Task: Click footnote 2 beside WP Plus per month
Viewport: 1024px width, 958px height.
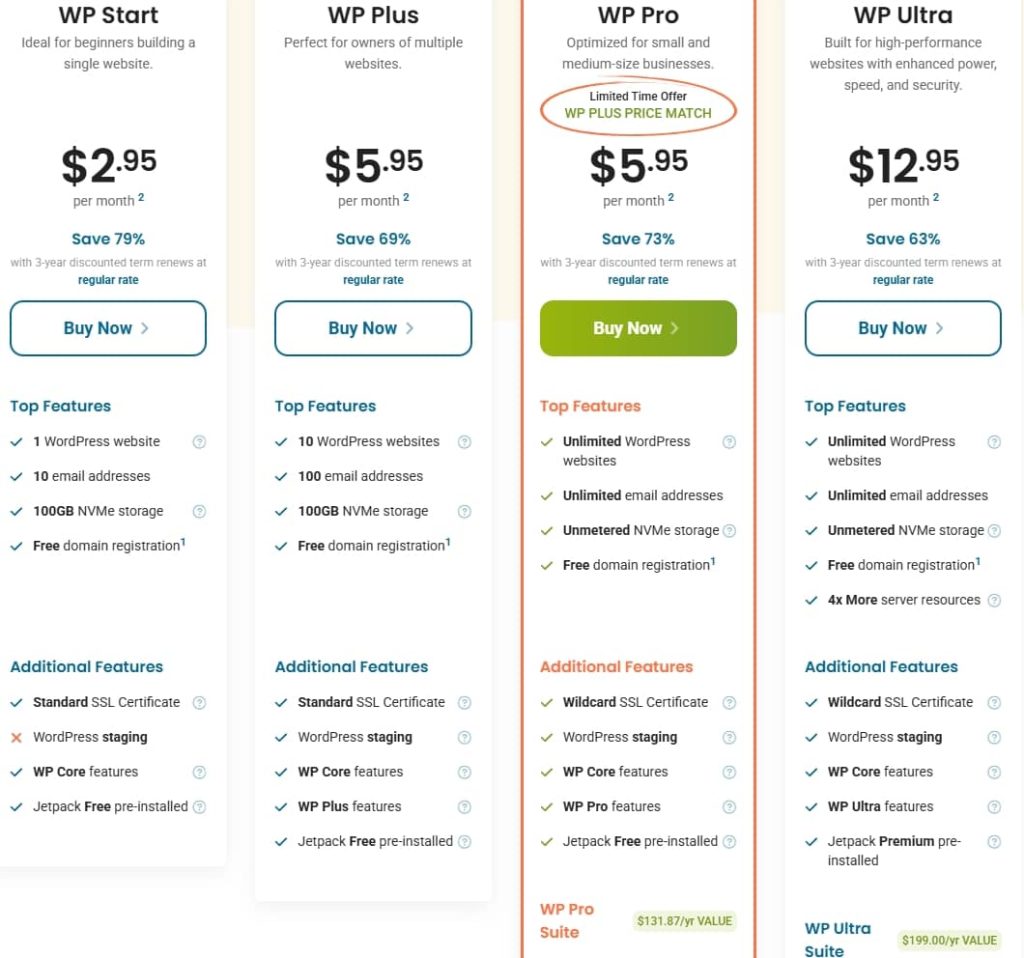Action: coord(406,198)
